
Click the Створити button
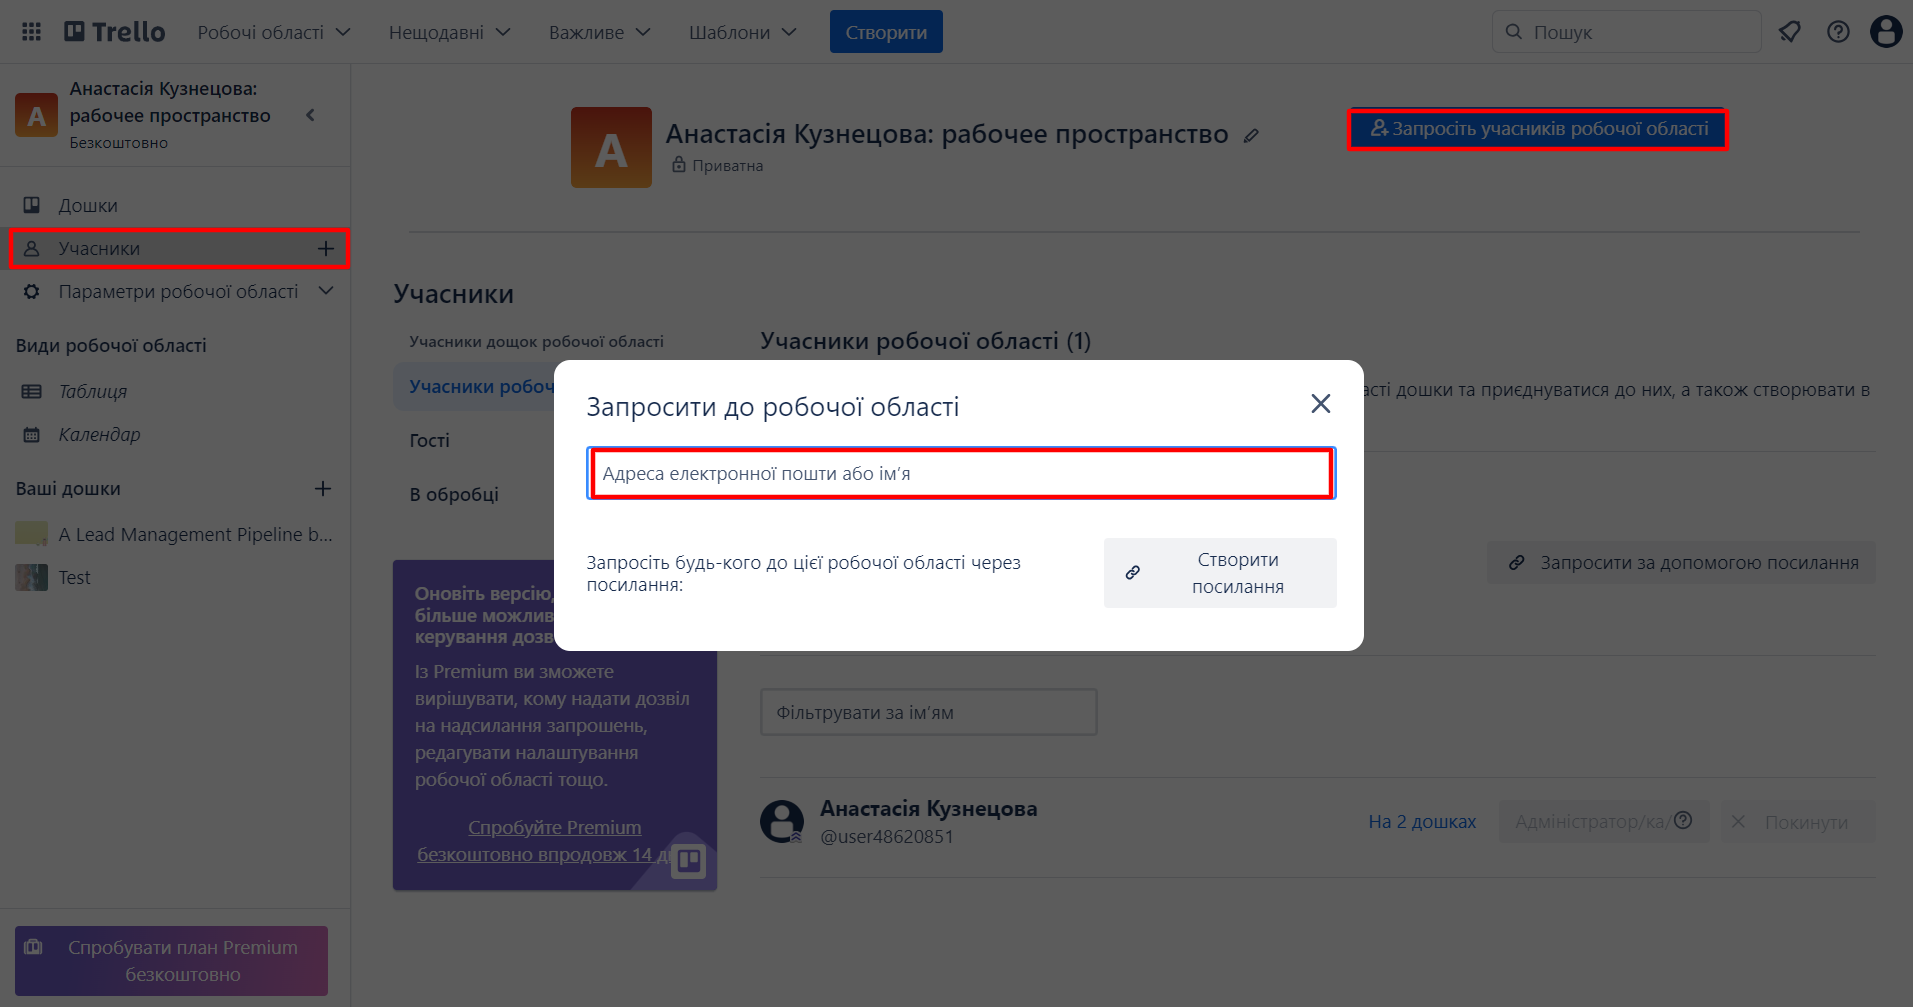885,31
